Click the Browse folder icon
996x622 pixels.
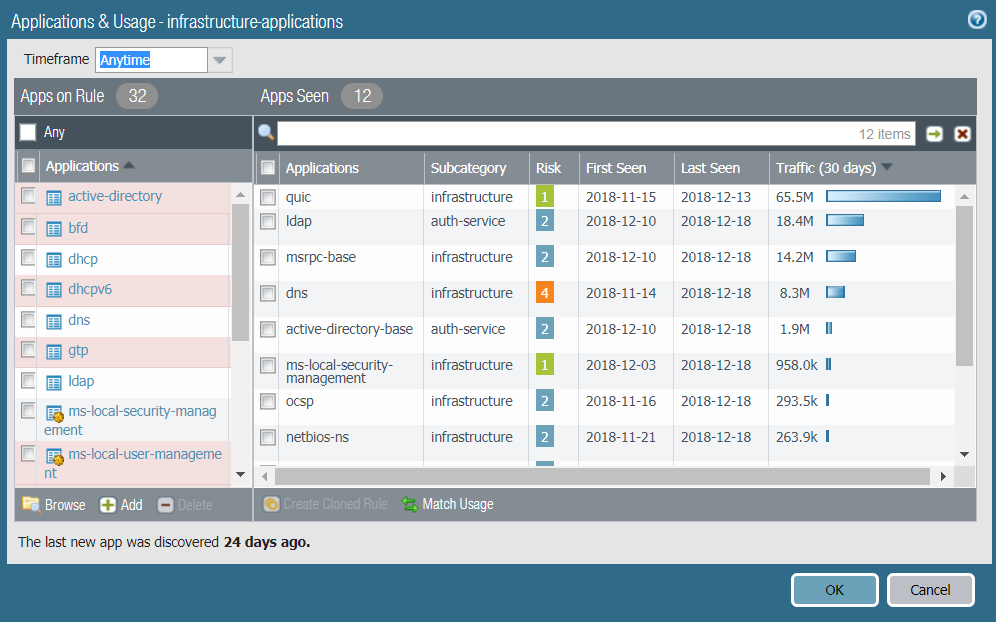tap(31, 504)
